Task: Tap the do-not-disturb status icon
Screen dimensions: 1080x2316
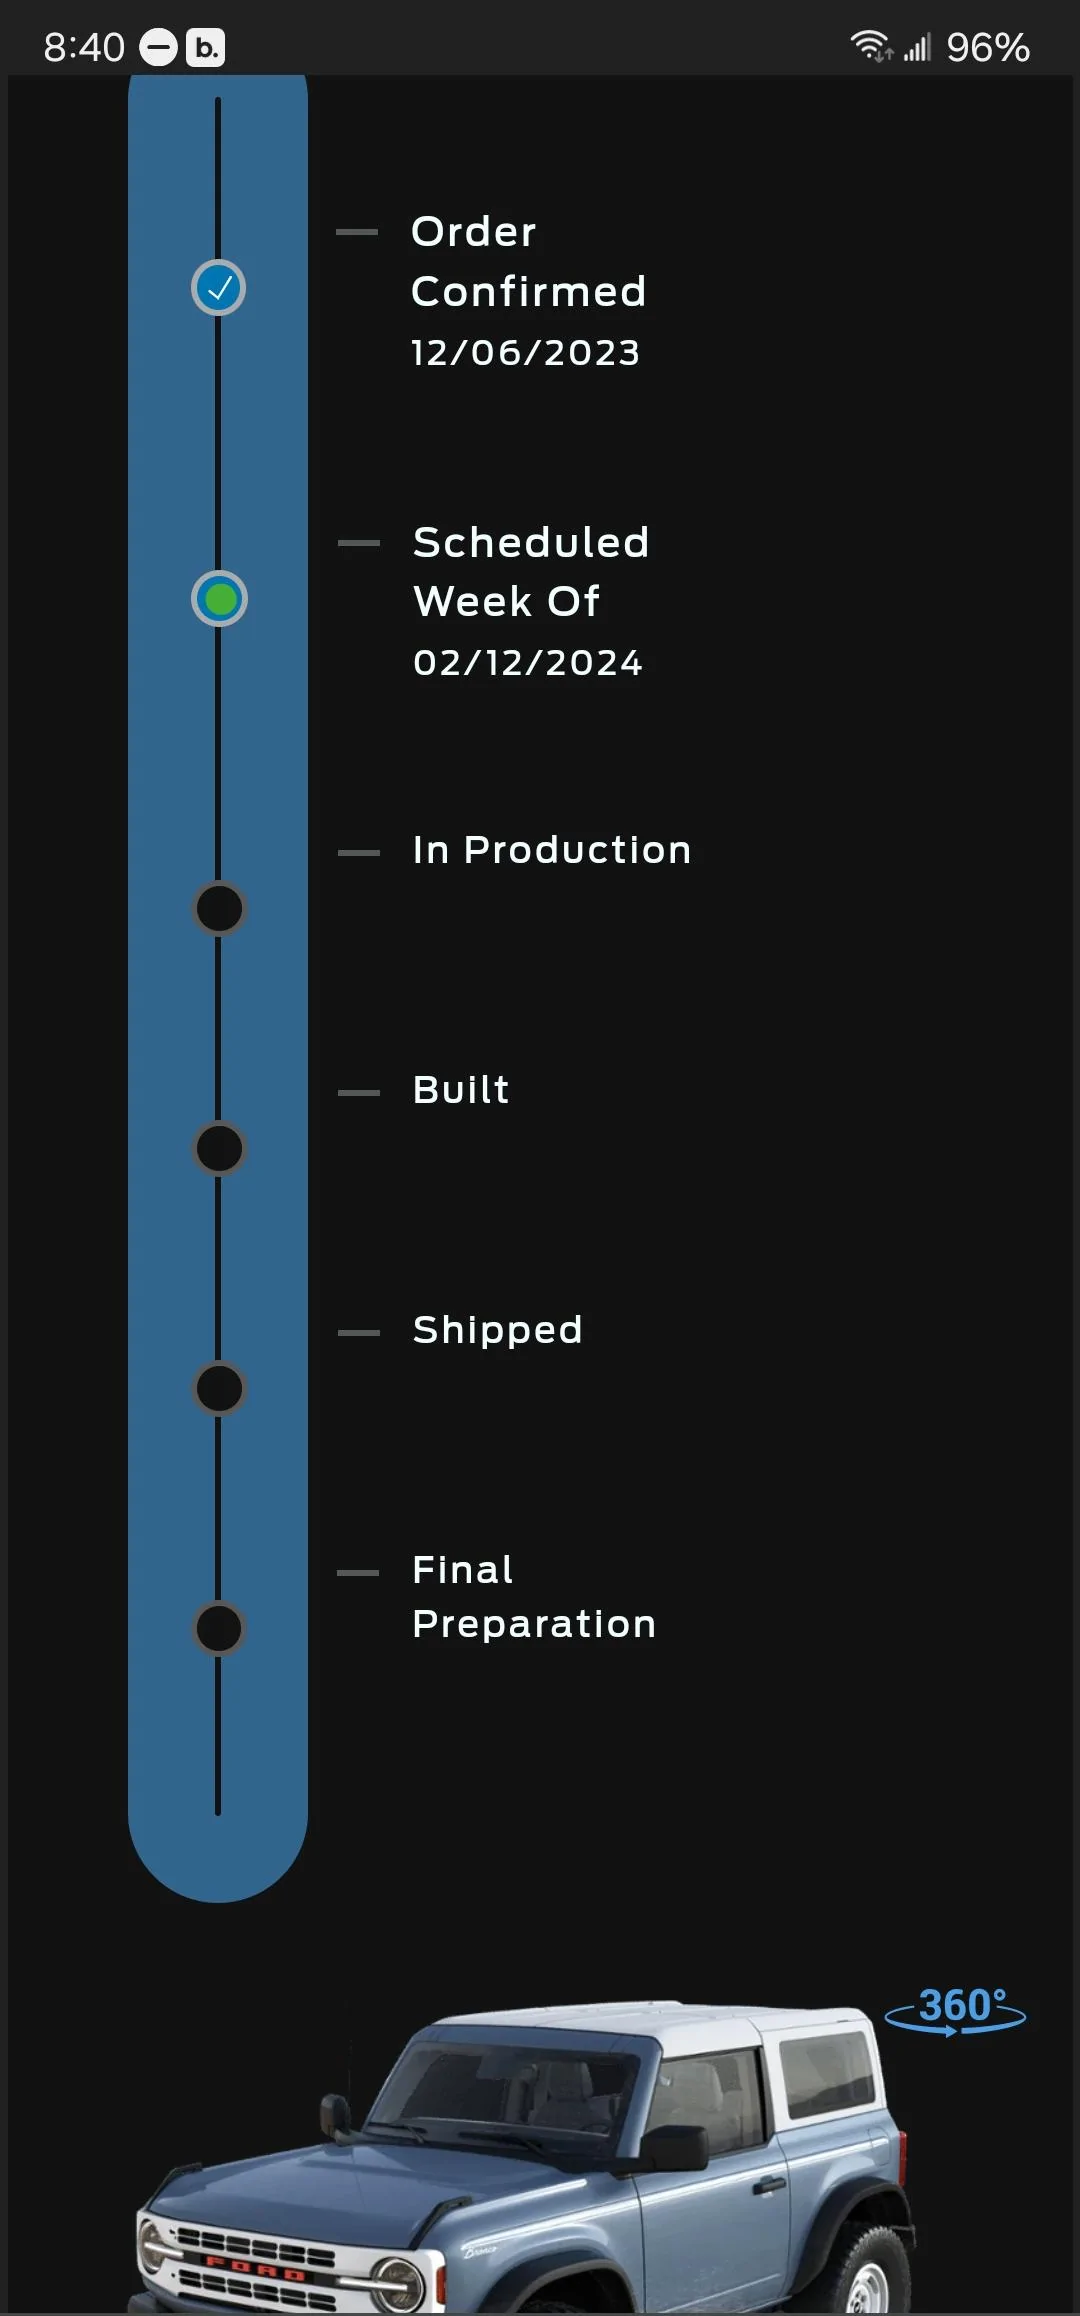Action: click(158, 47)
